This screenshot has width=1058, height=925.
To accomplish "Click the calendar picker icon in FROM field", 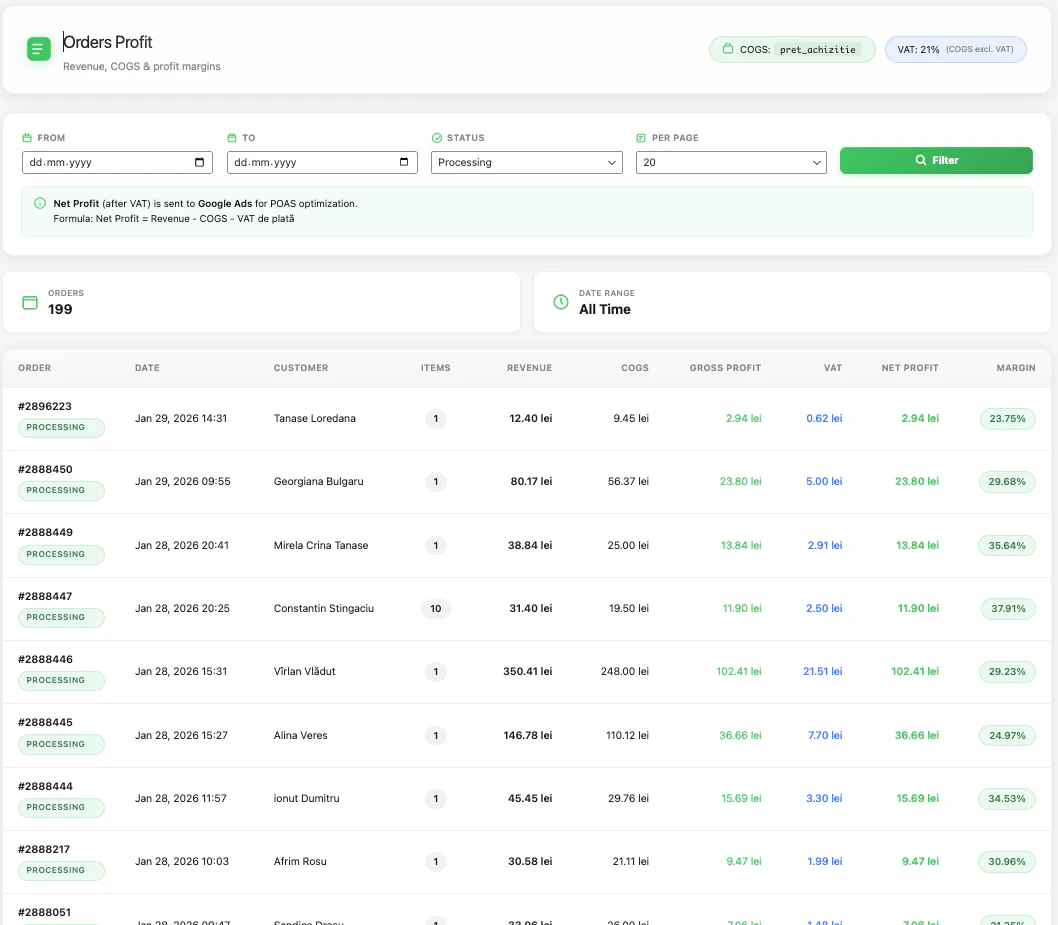I will pyautogui.click(x=199, y=162).
